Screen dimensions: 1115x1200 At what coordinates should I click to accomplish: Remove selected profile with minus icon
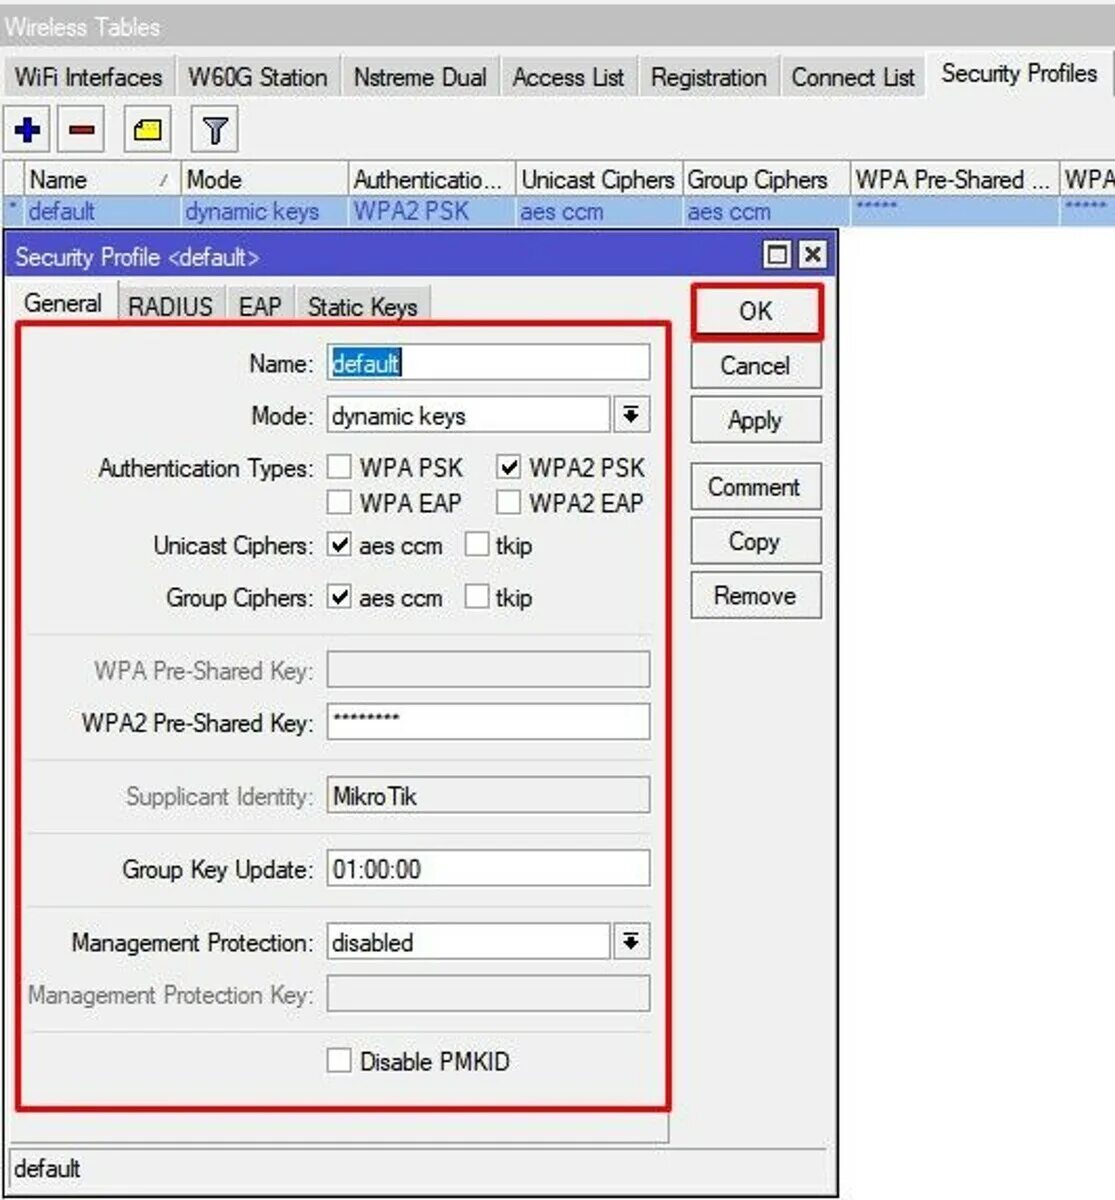point(82,129)
